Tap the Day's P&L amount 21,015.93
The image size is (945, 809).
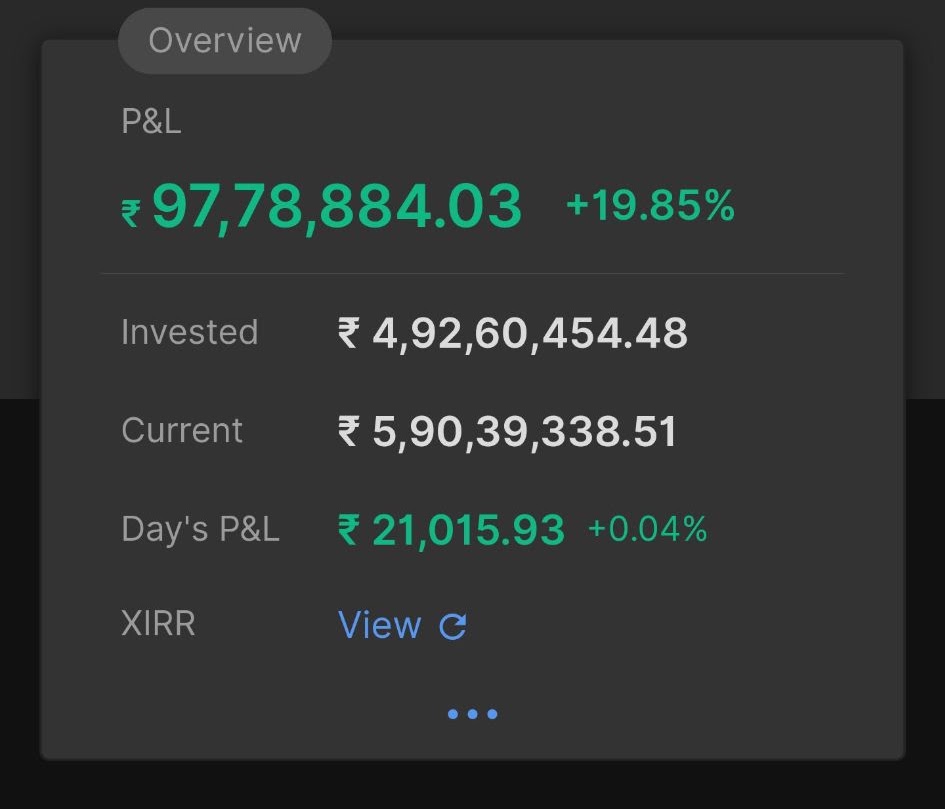click(x=468, y=530)
